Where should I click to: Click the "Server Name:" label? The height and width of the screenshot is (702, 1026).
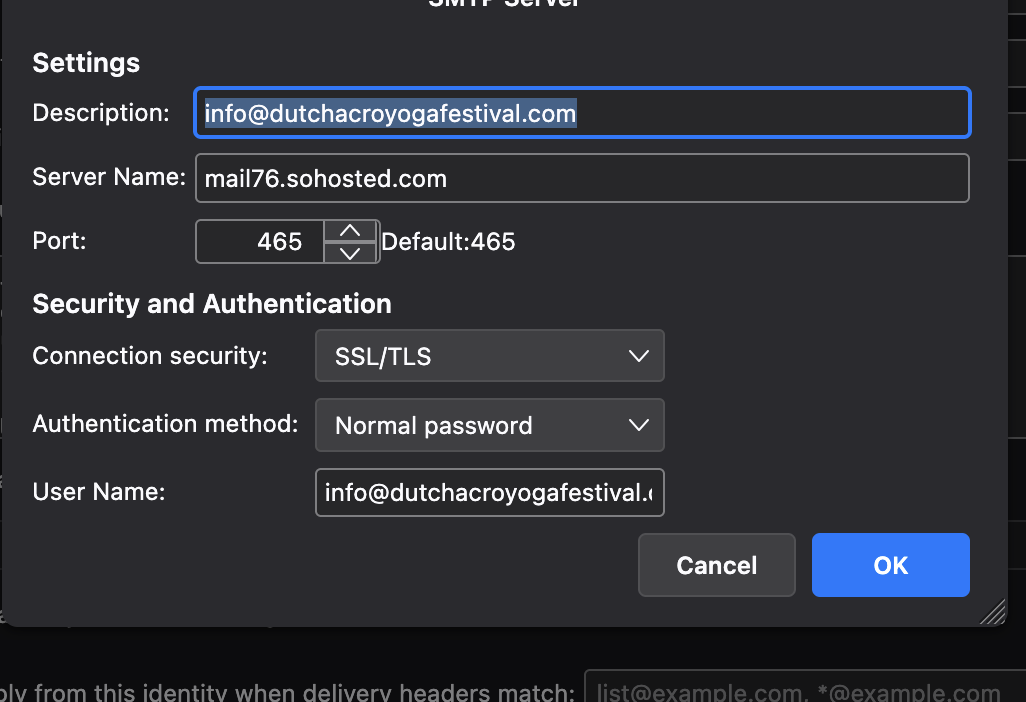tap(109, 178)
